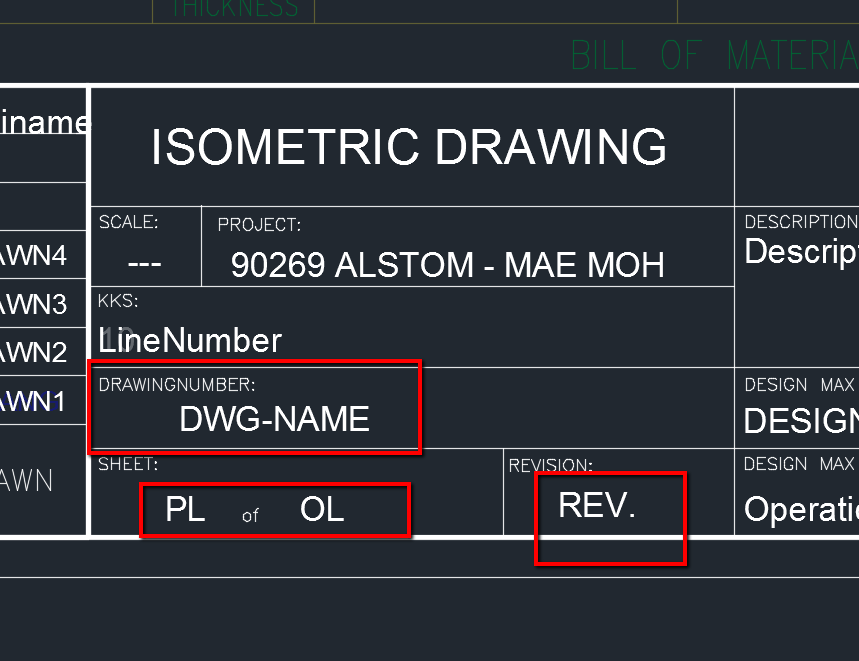Screen dimensions: 859x661
Task: Click the small 'of' text between PL and OL
Action: click(x=250, y=515)
